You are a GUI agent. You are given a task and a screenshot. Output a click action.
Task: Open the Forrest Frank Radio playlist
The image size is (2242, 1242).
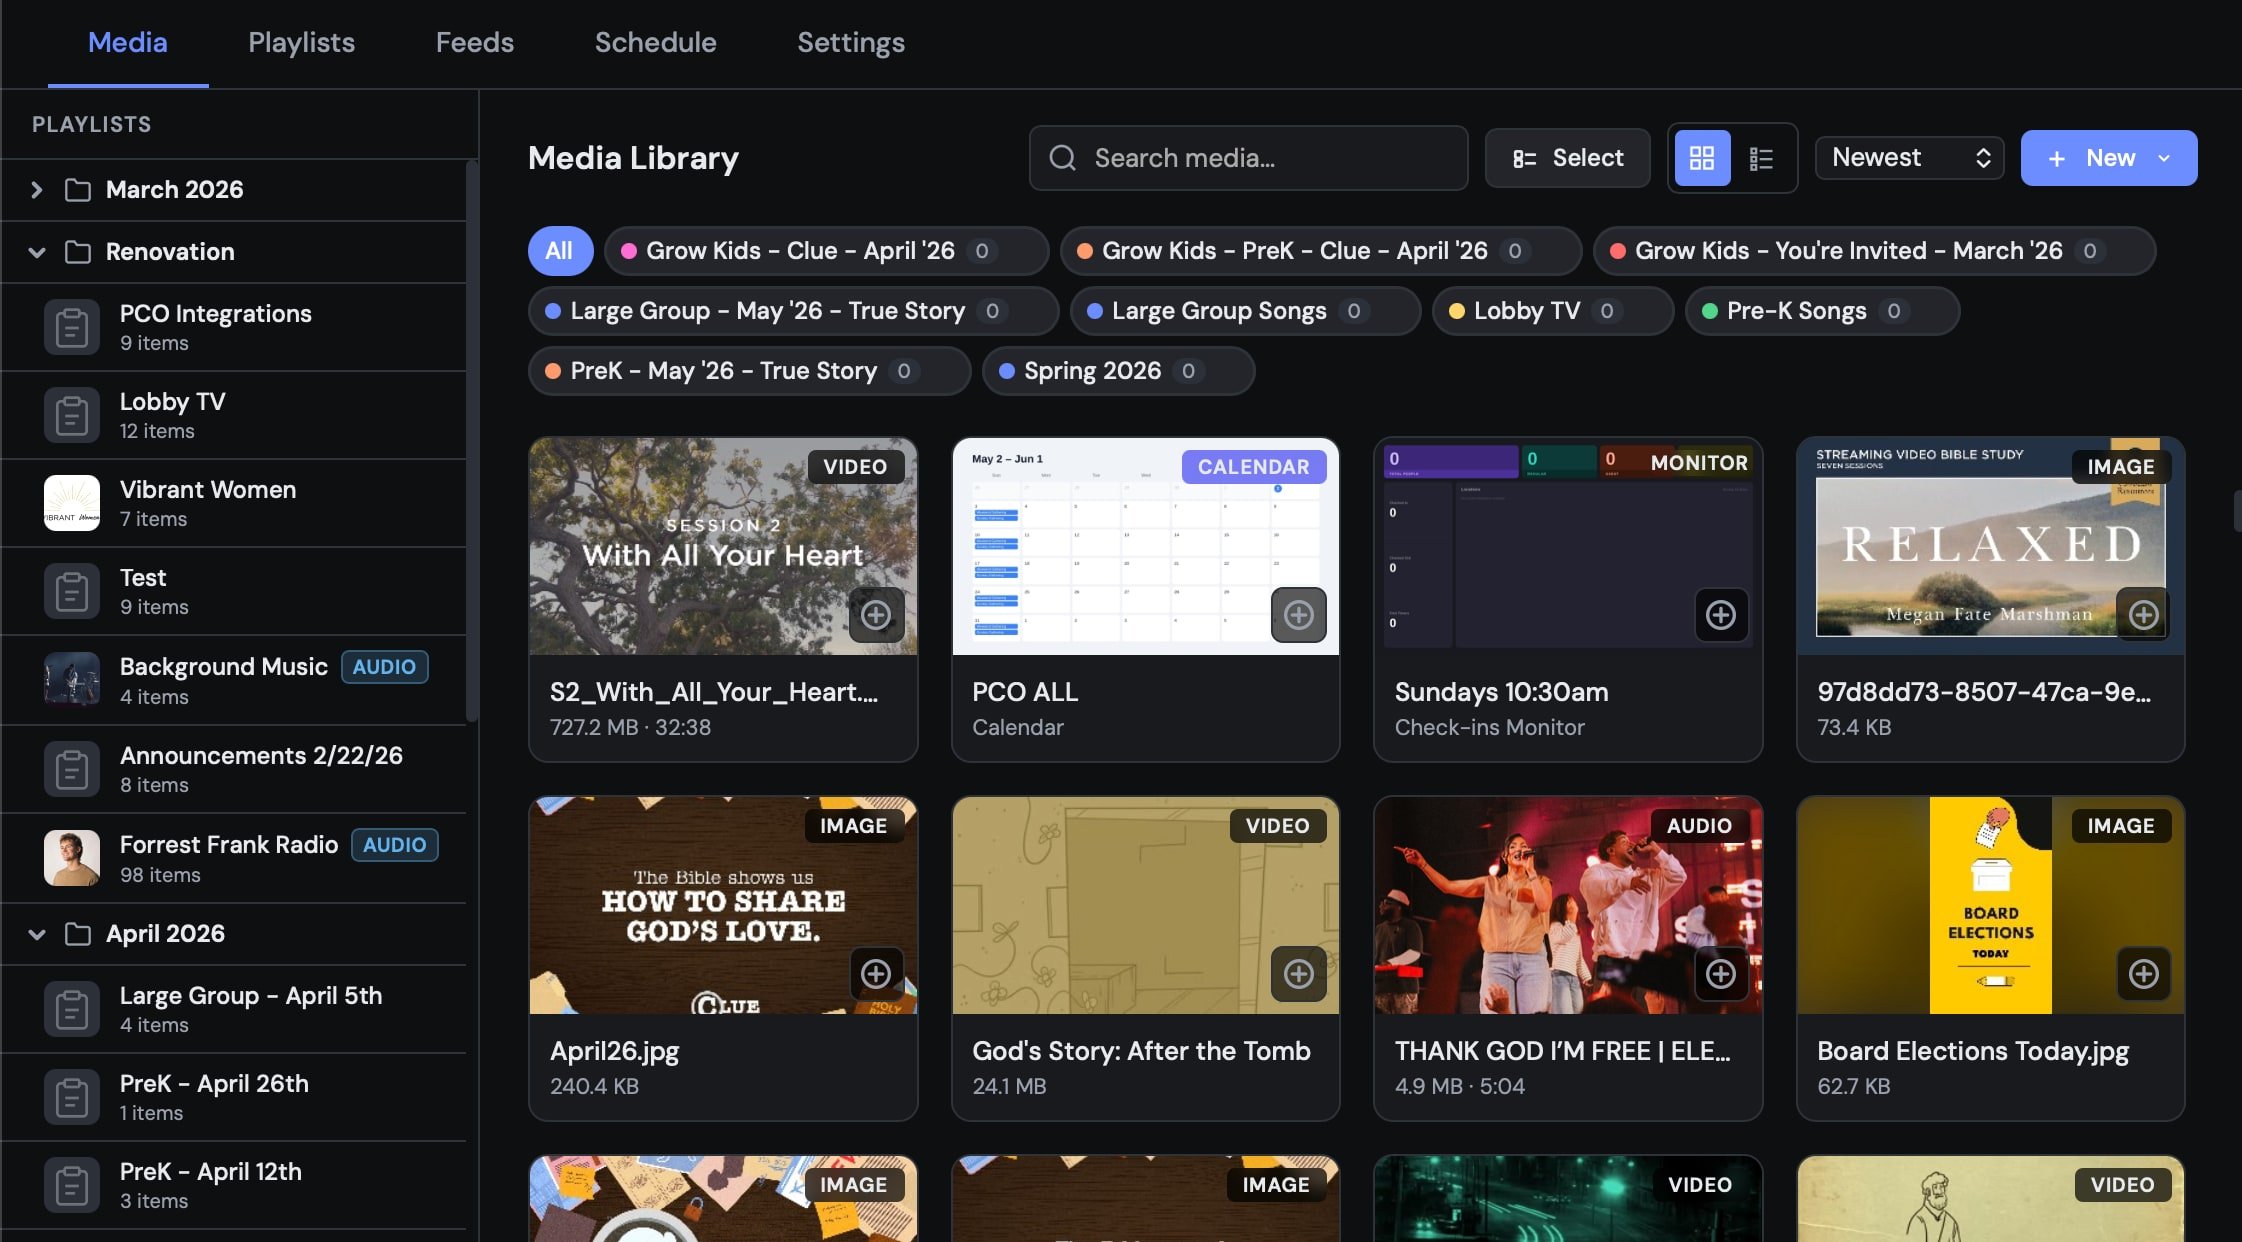point(234,858)
